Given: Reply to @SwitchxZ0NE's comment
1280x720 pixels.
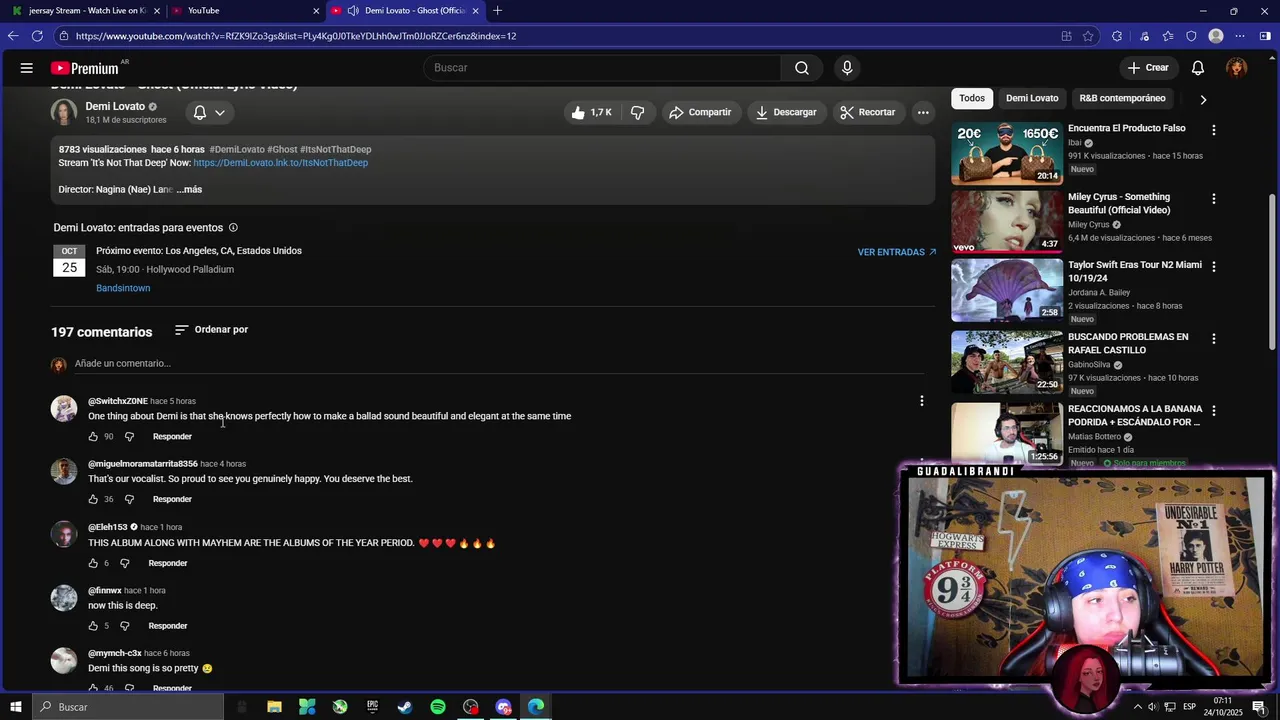Looking at the screenshot, I should 172,437.
